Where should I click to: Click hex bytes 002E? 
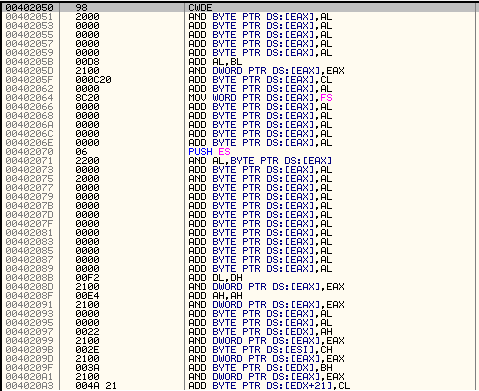tap(87, 350)
